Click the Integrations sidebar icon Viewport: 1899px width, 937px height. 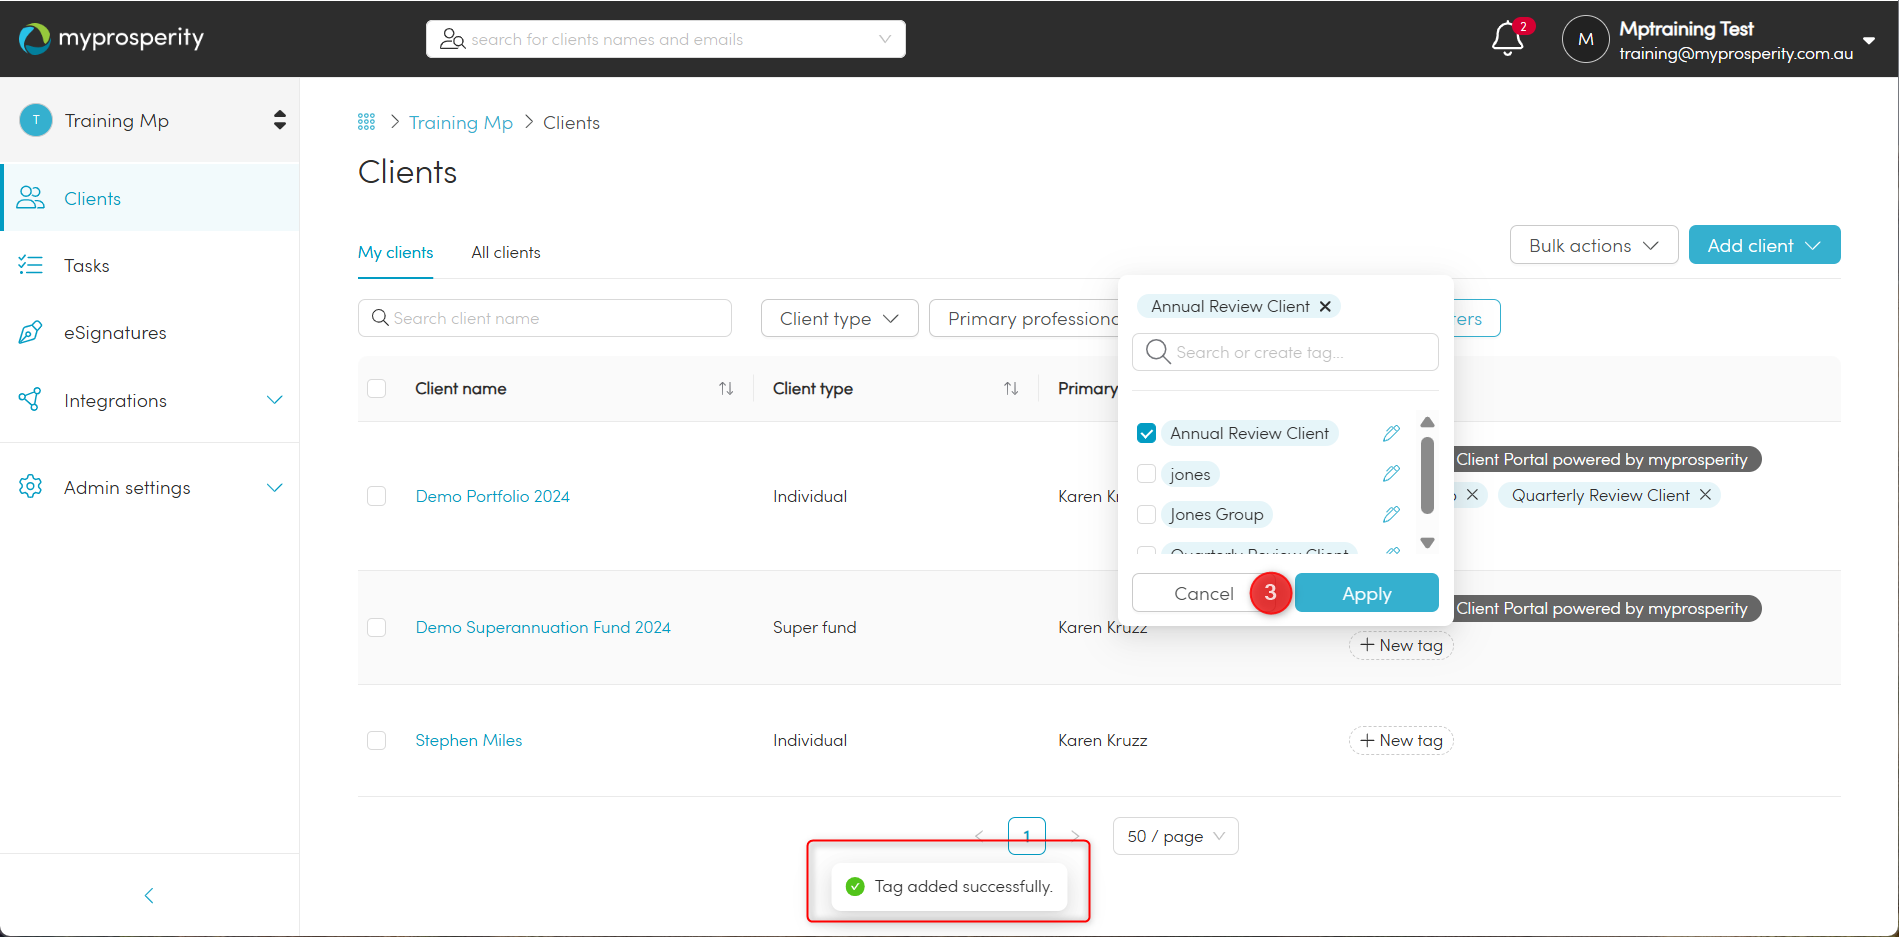point(31,400)
